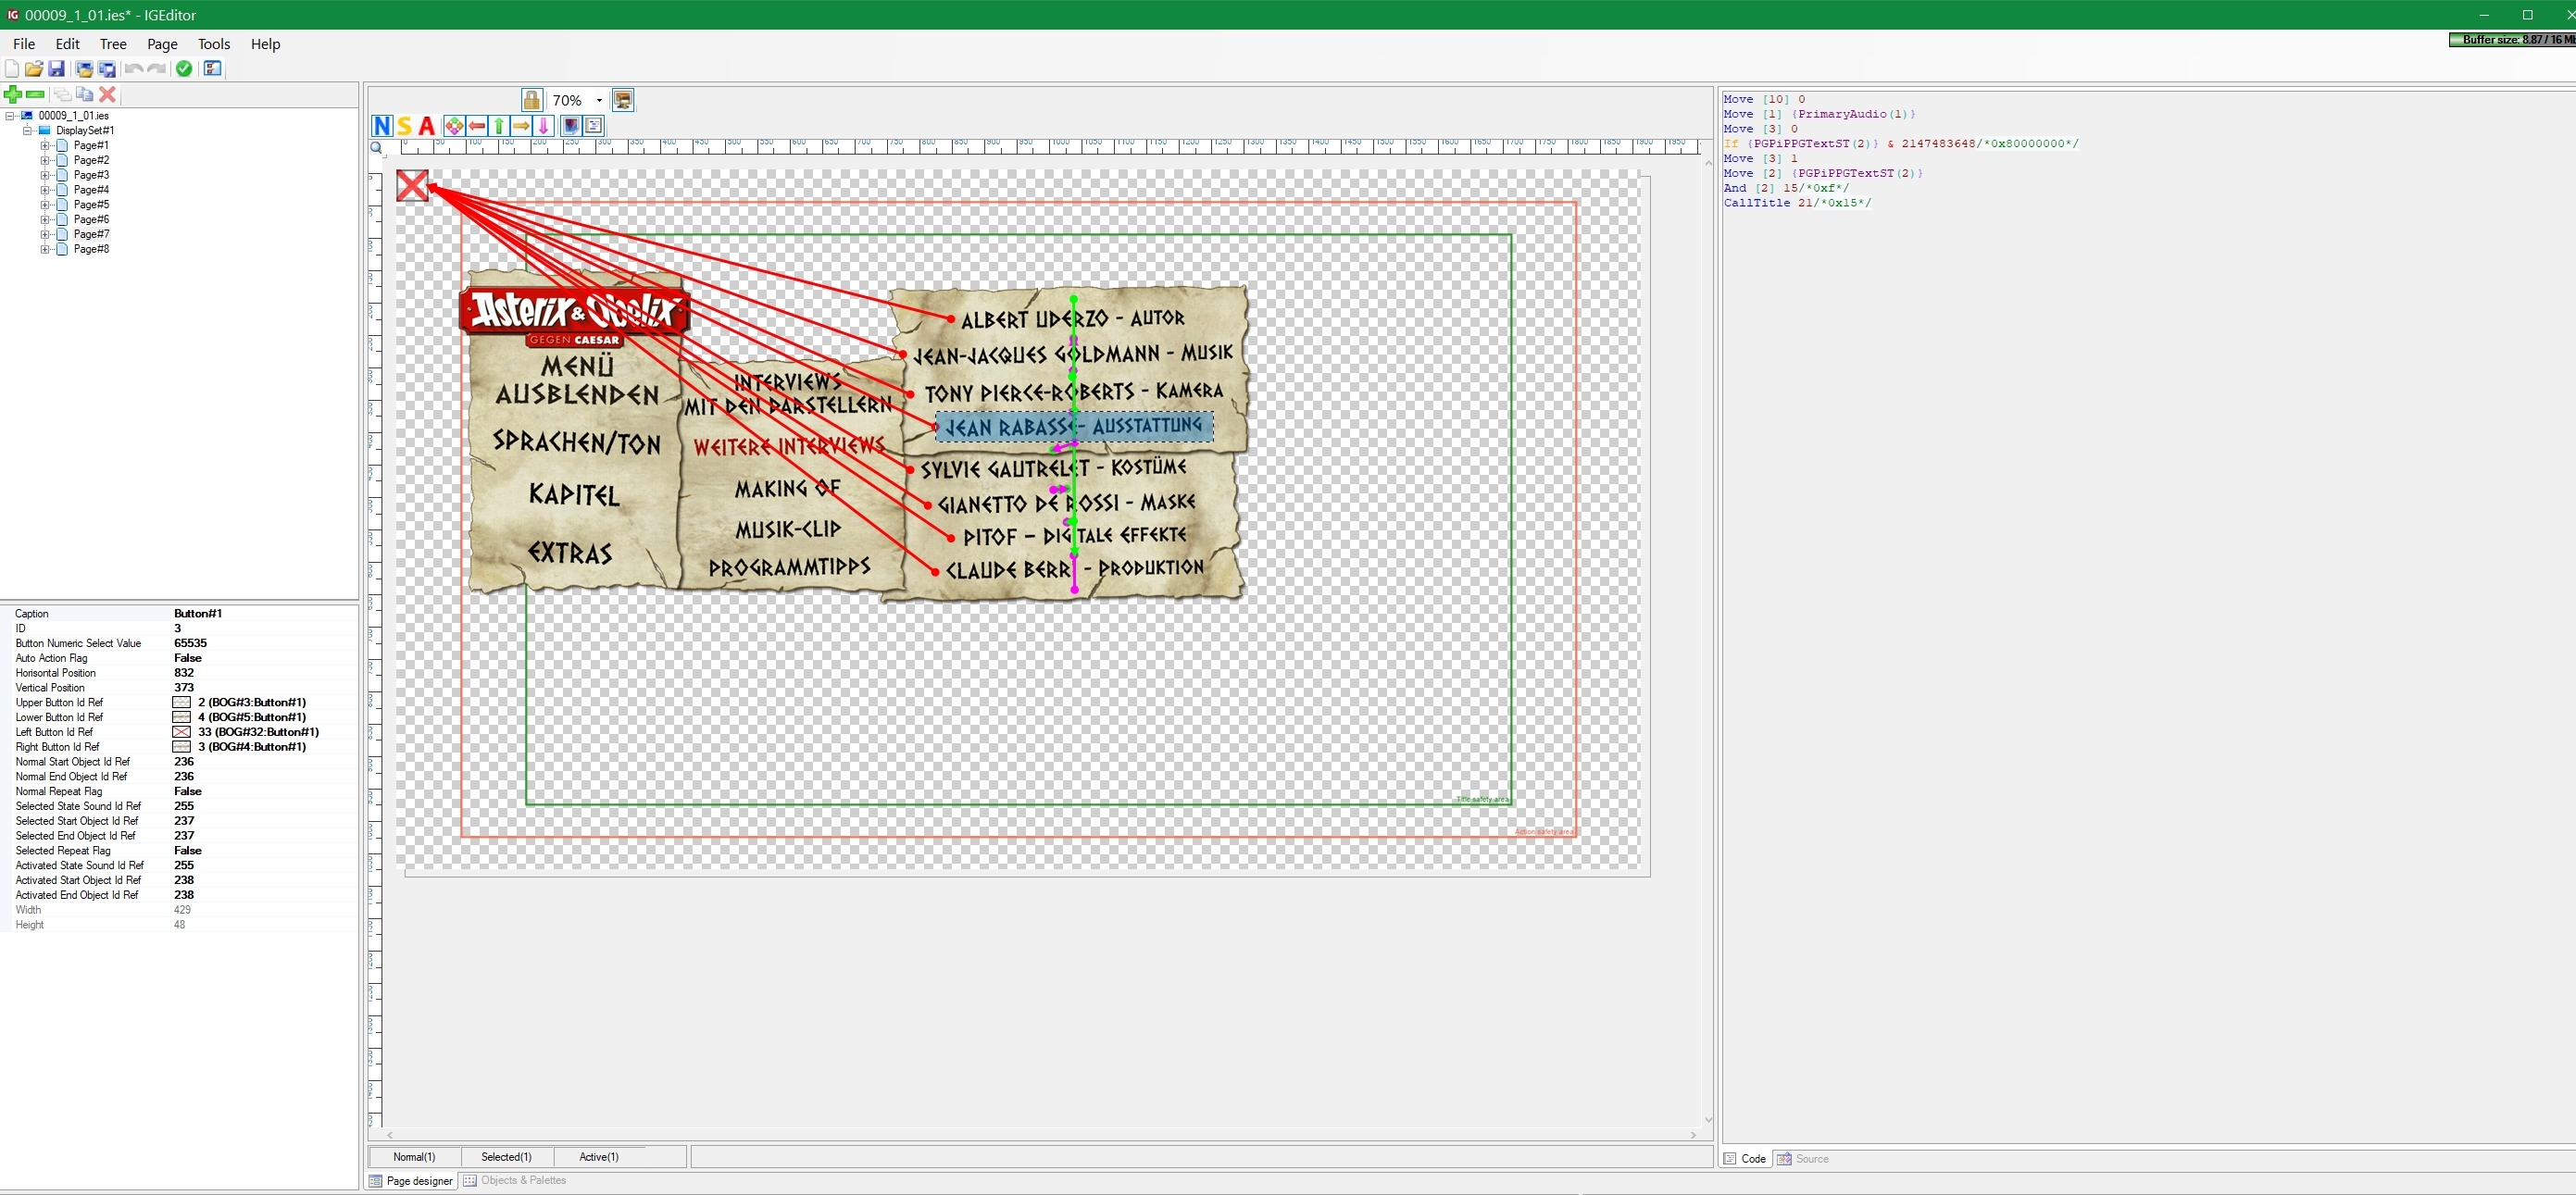2576x1195 pixels.
Task: Click the red X box on canvas
Action: pos(412,185)
